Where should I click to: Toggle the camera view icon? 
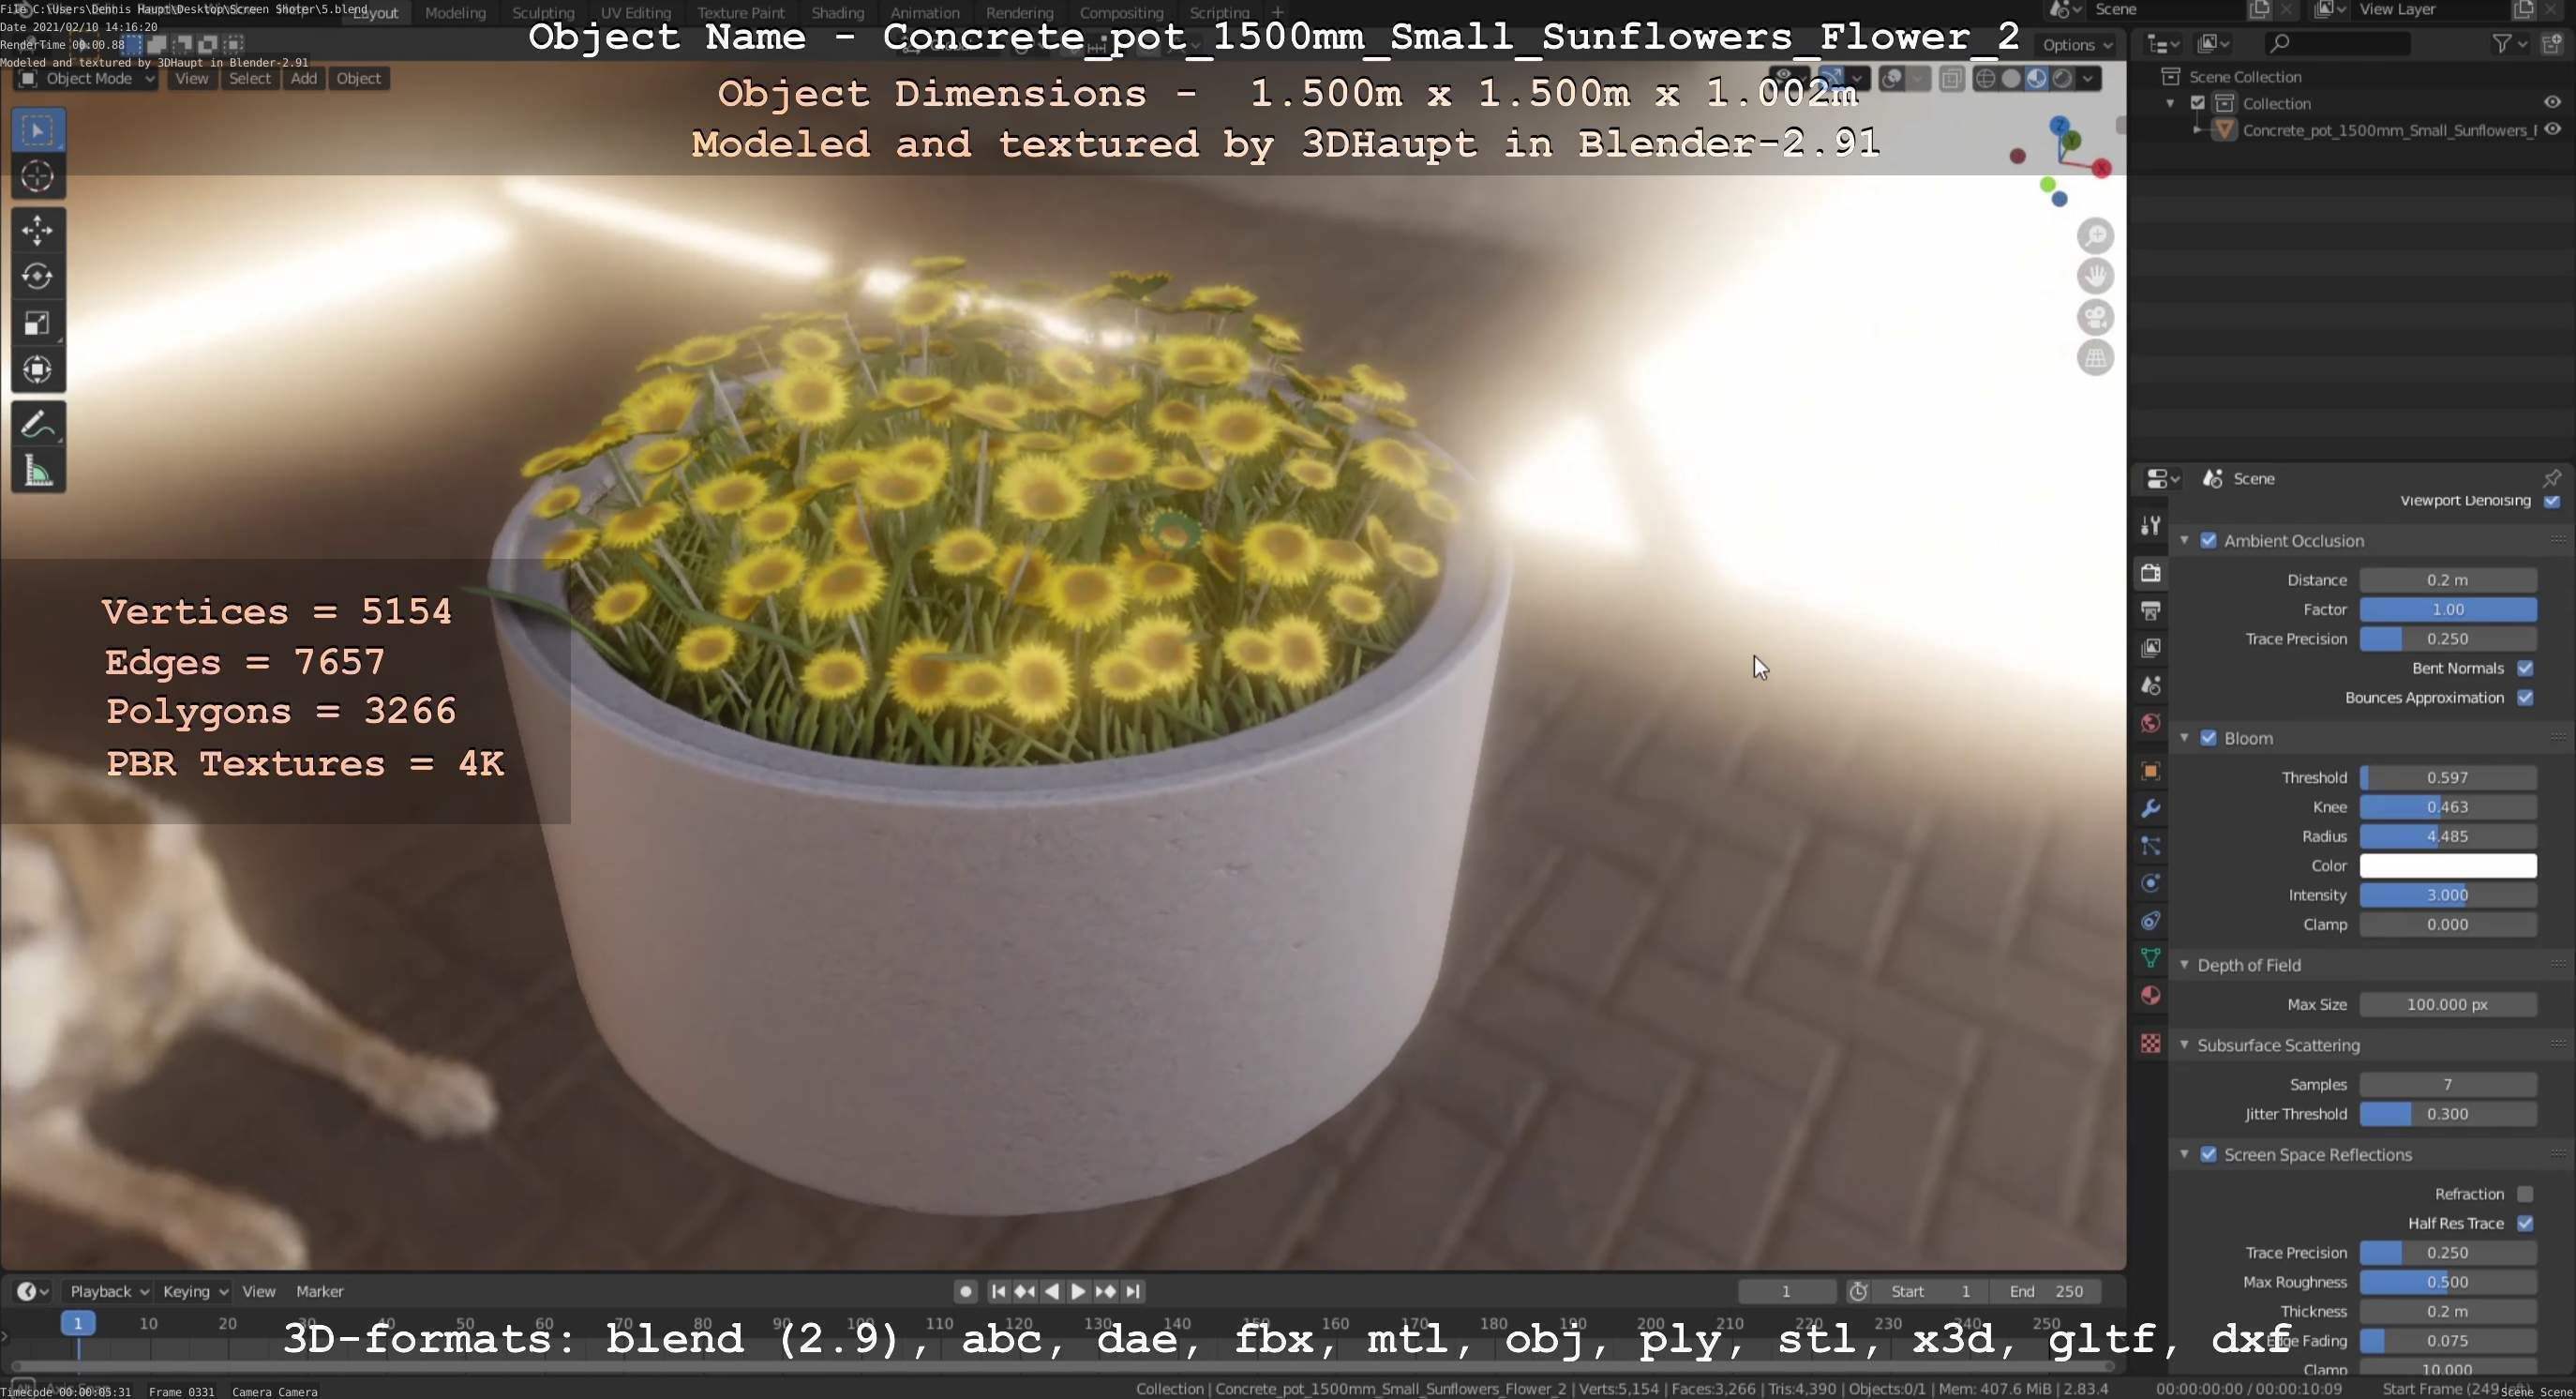(x=2095, y=317)
